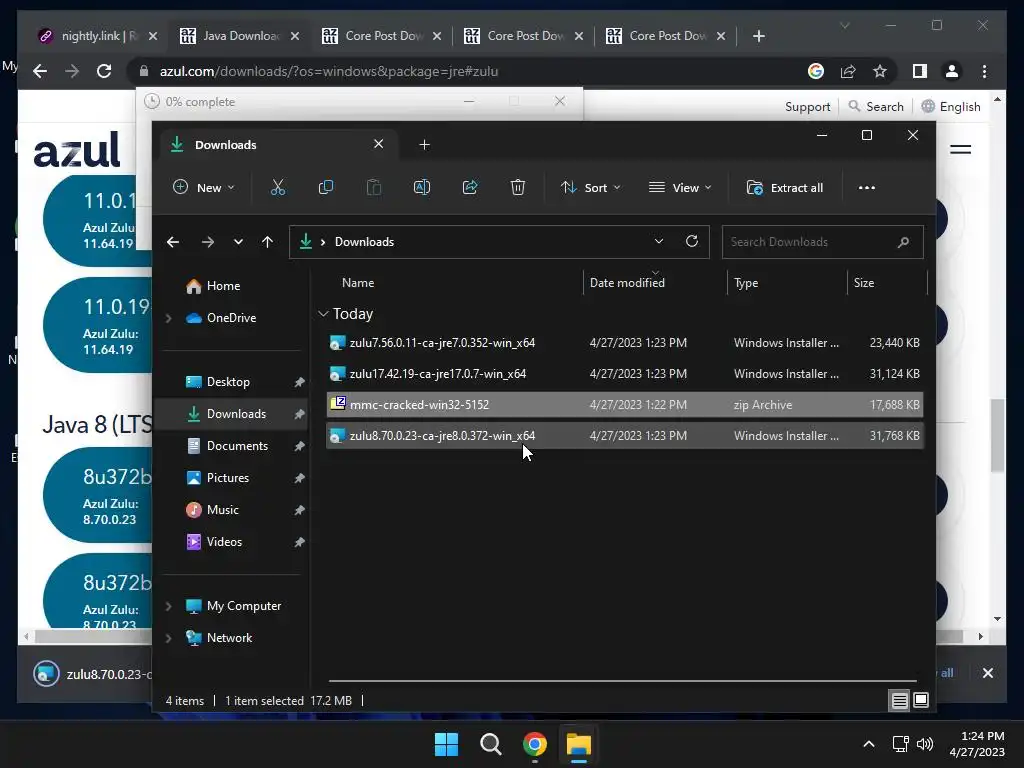Open taskbar Search
The height and width of the screenshot is (768, 1024).
click(x=490, y=744)
